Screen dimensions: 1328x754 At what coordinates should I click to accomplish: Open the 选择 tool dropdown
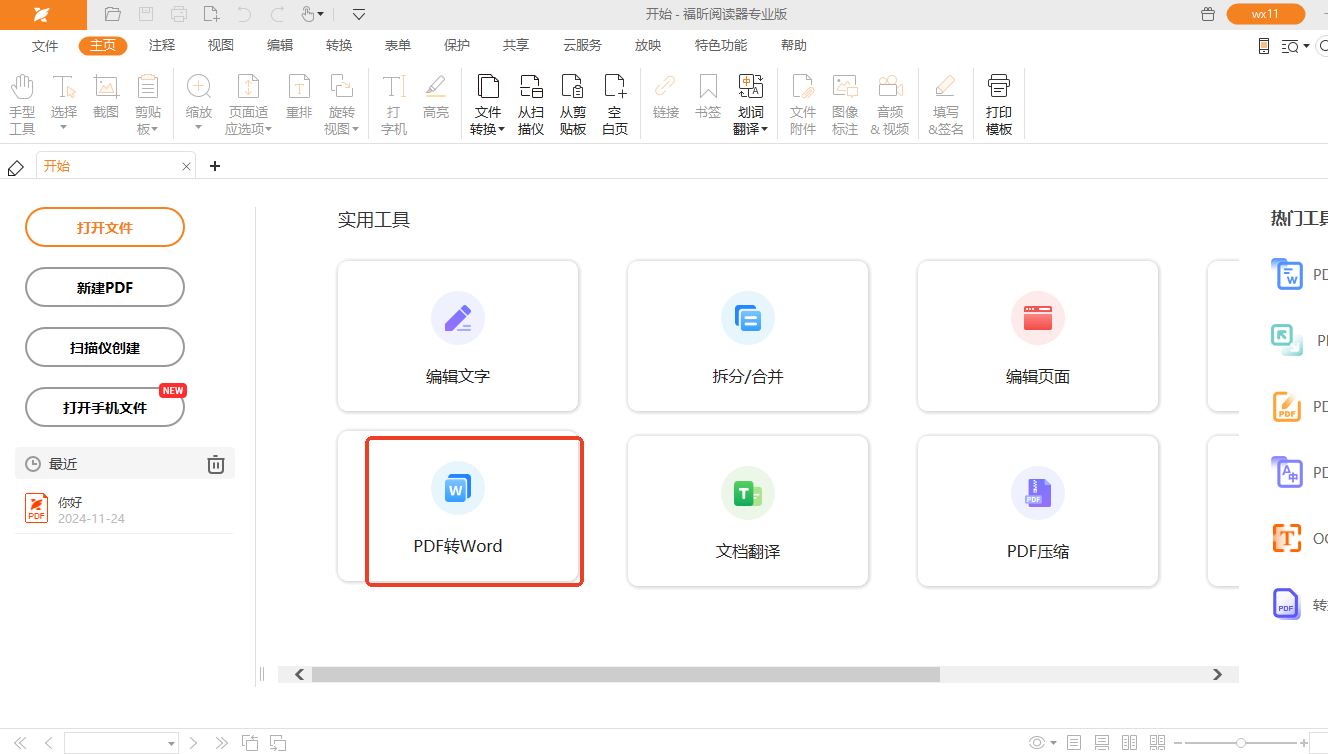click(64, 127)
